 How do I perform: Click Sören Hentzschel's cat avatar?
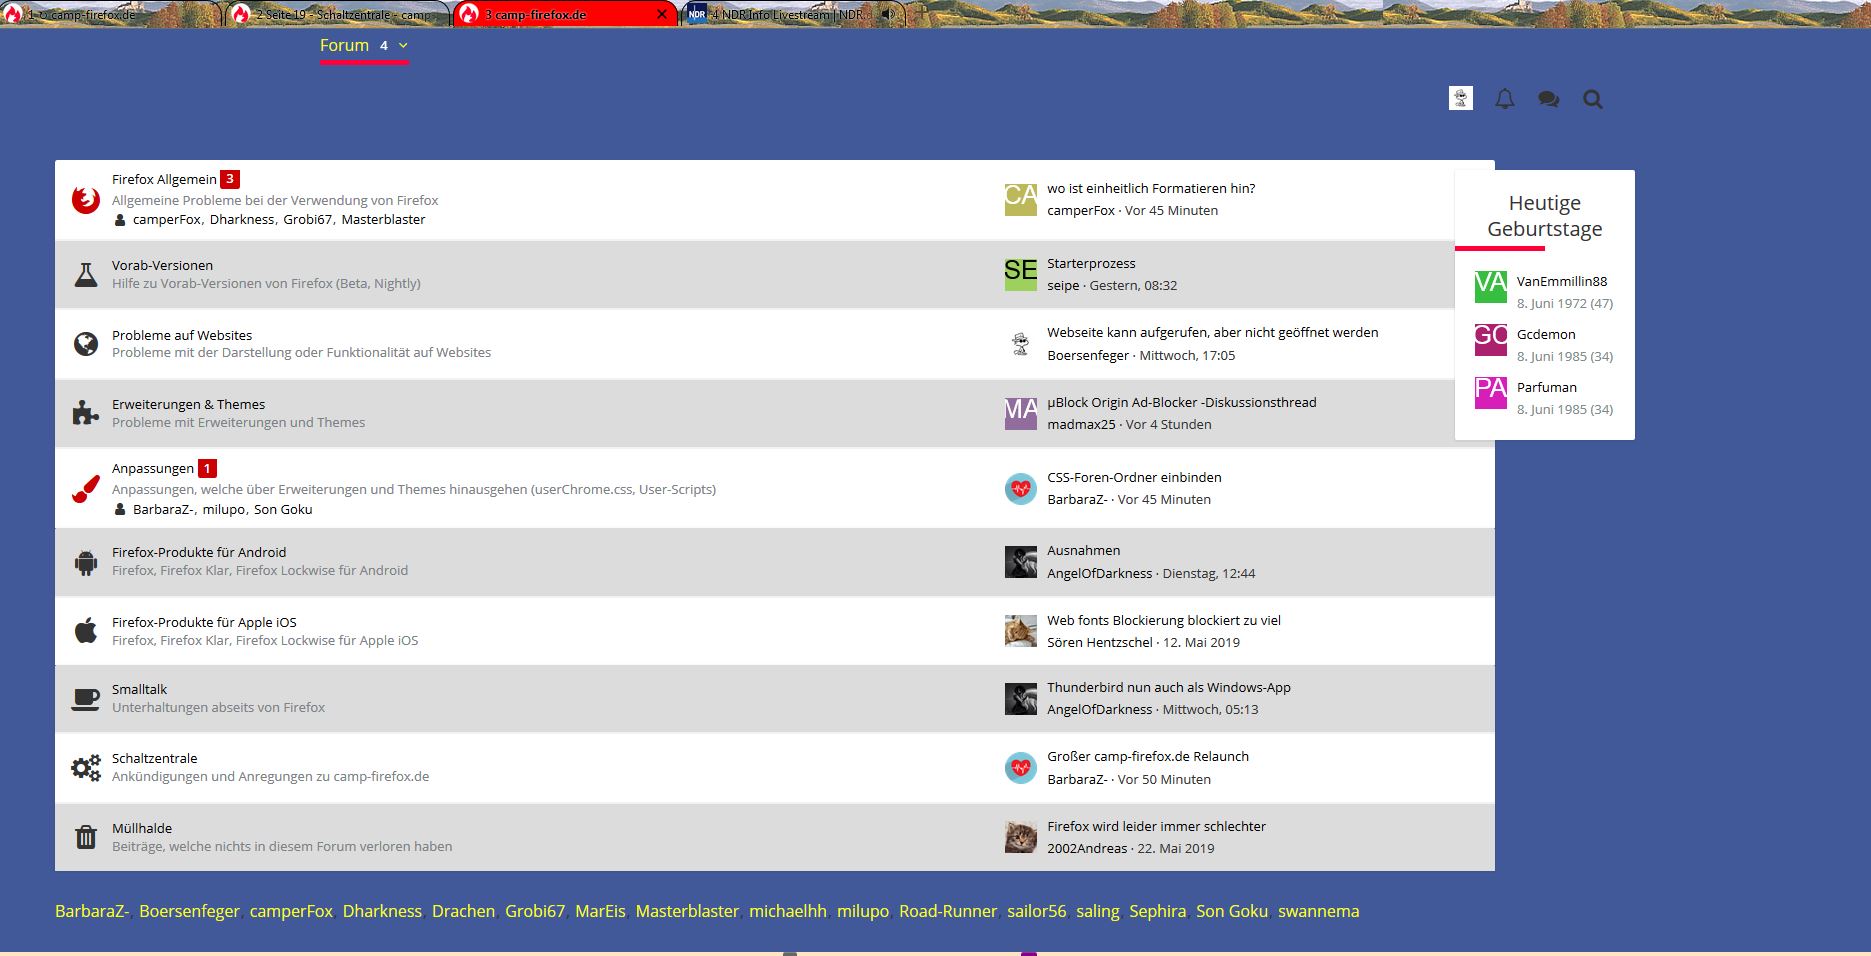click(x=1021, y=631)
